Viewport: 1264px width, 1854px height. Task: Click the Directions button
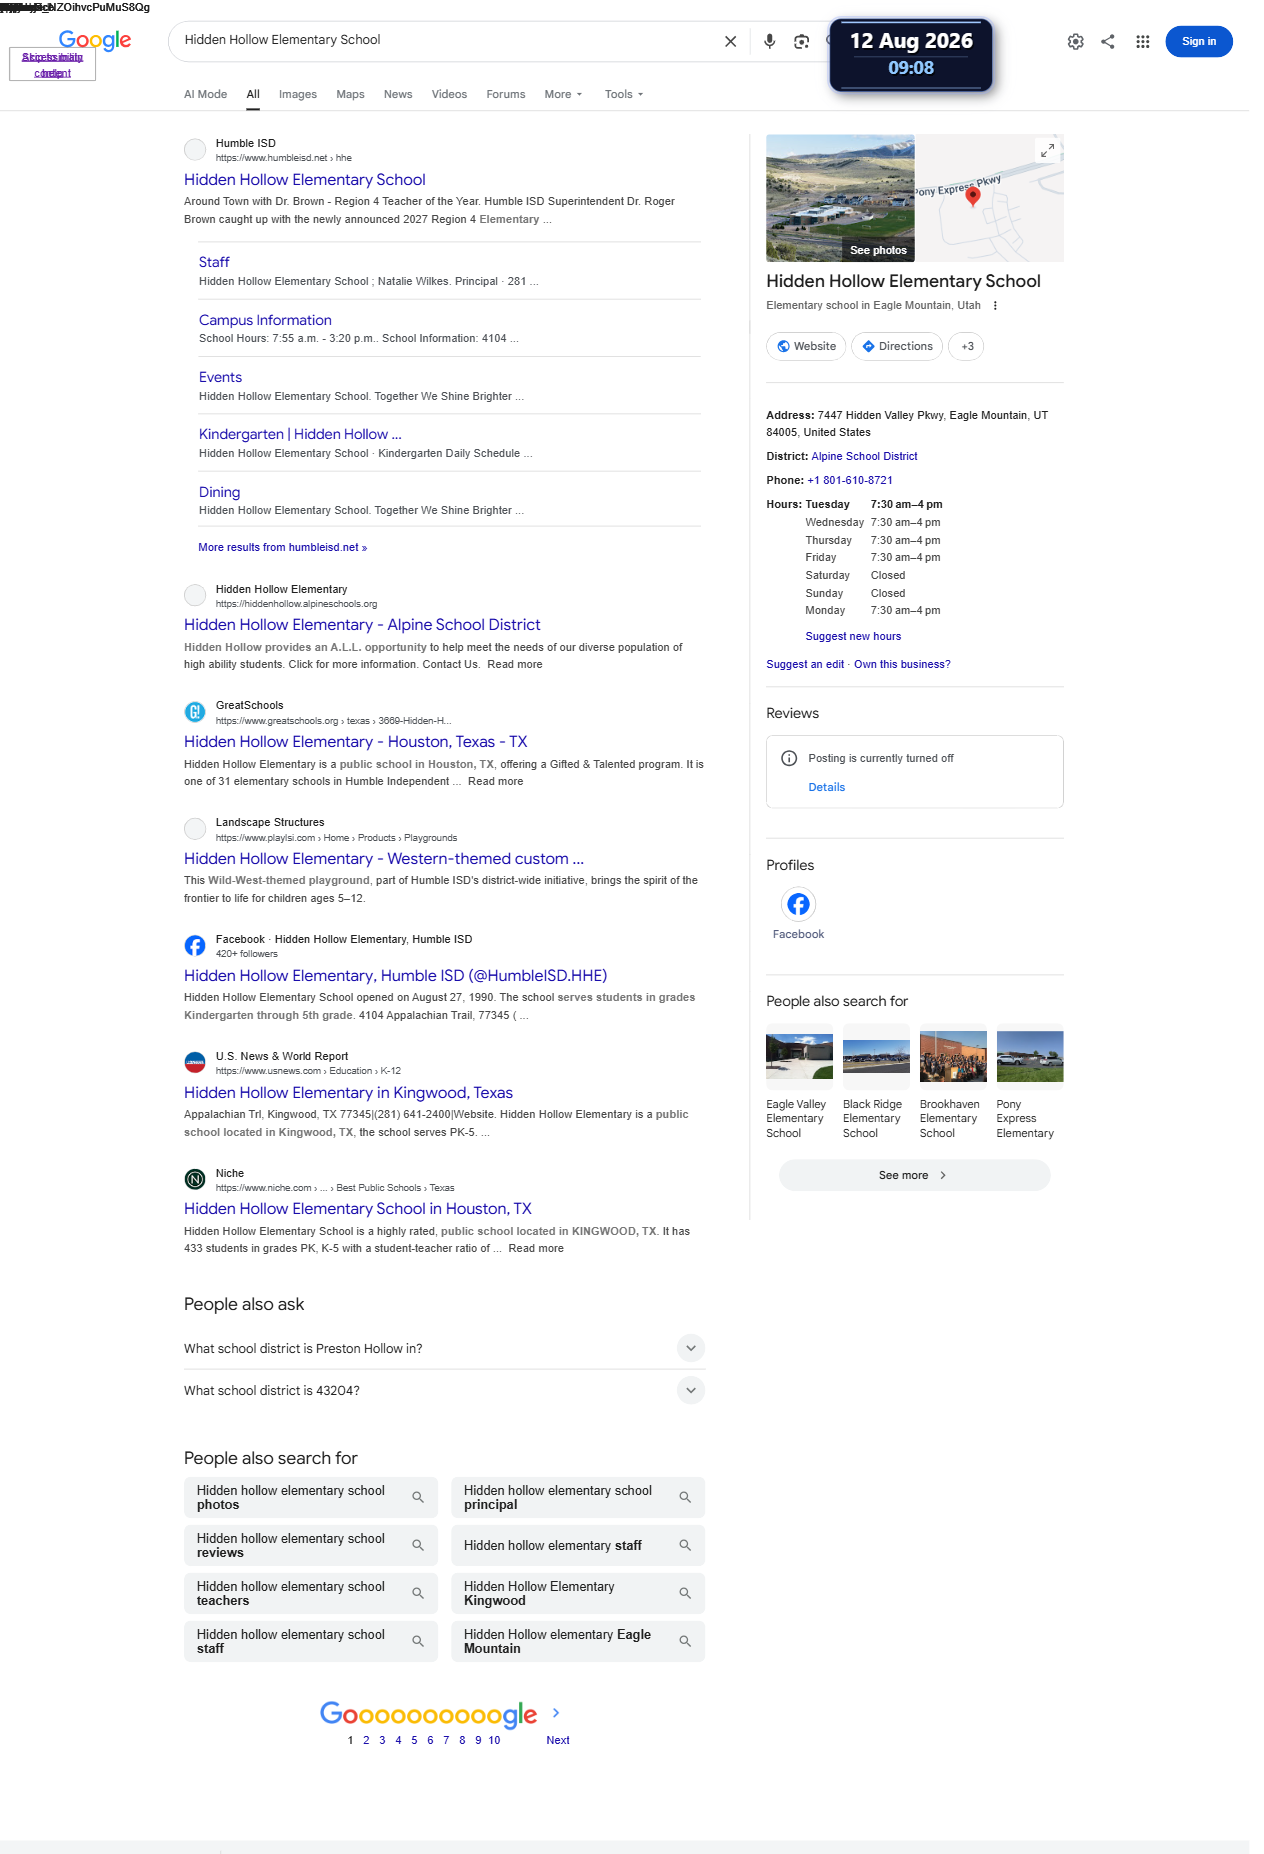pos(897,346)
